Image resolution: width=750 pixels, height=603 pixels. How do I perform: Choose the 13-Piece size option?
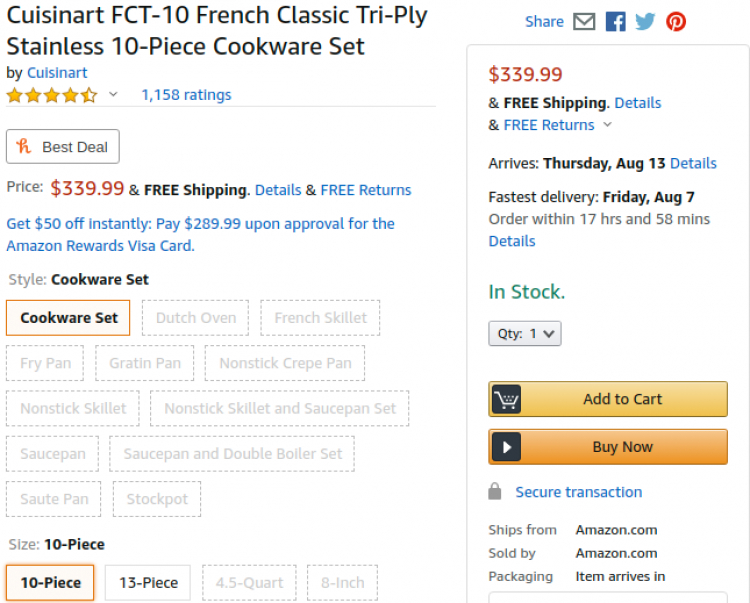coord(148,582)
